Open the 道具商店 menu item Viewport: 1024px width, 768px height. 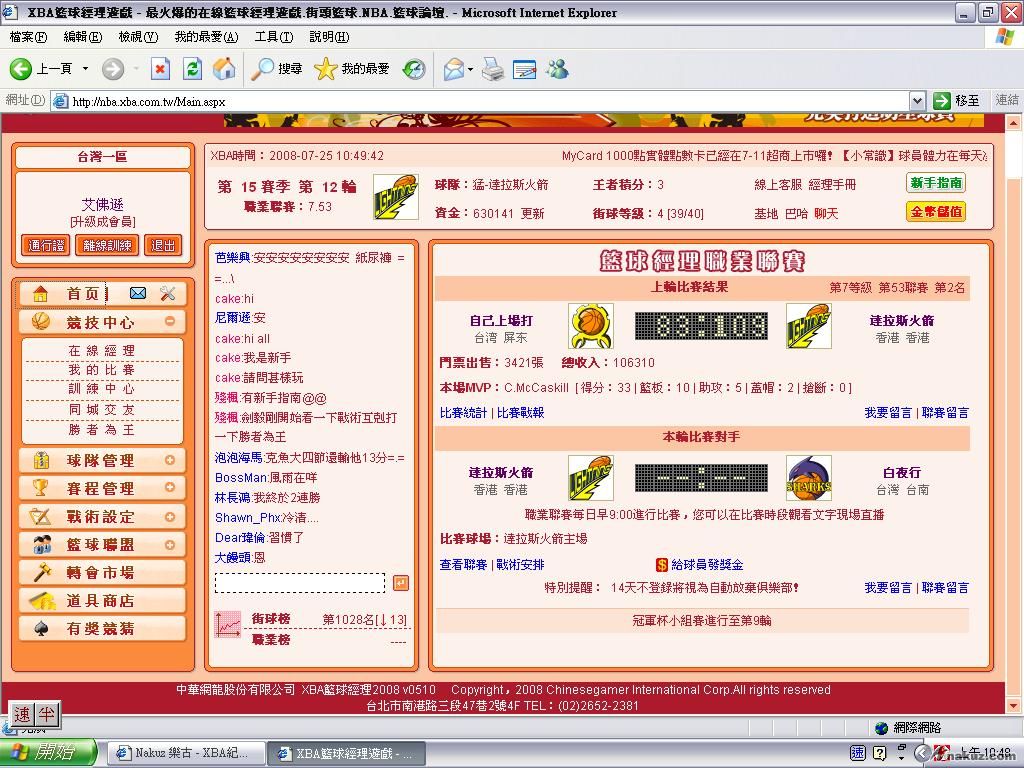[x=103, y=601]
